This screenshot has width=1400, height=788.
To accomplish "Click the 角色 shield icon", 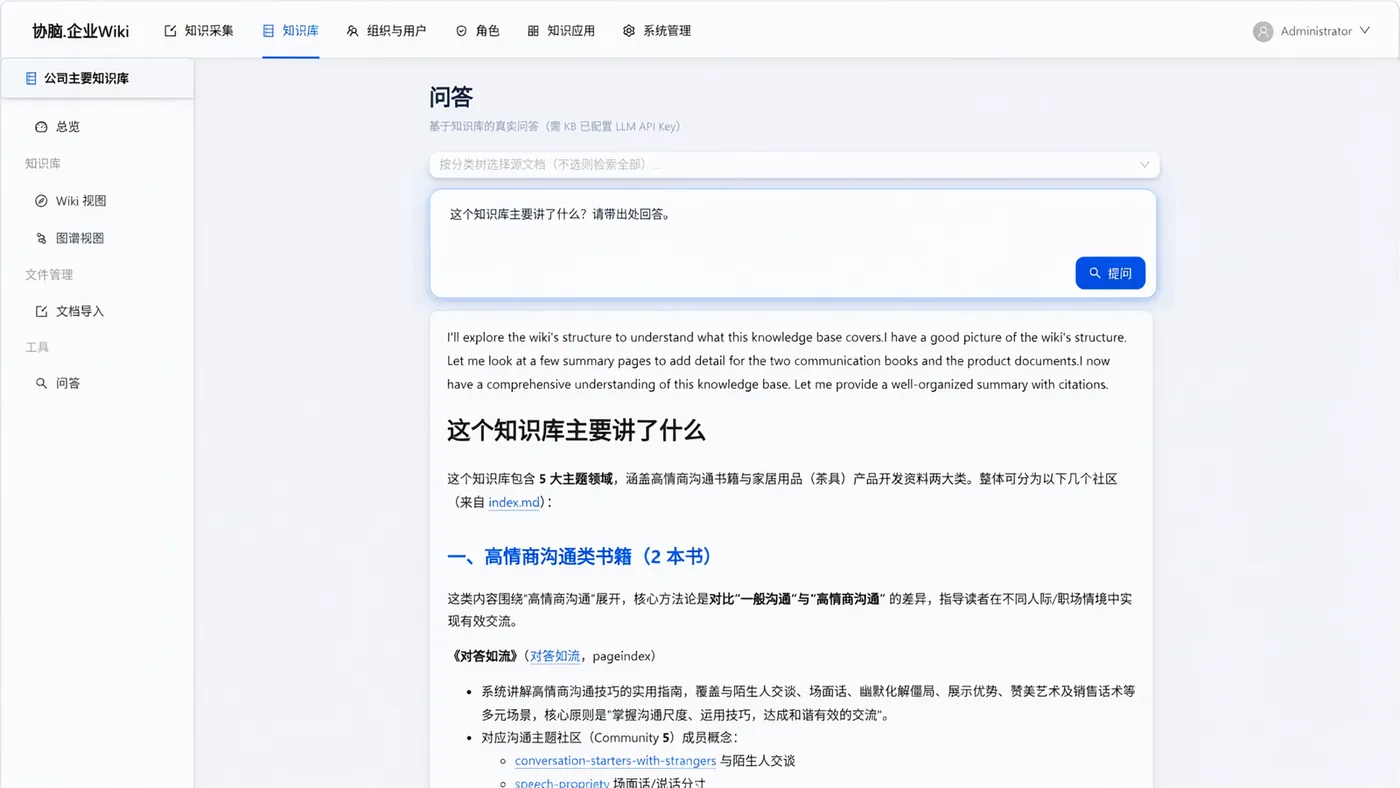I will 461,31.
